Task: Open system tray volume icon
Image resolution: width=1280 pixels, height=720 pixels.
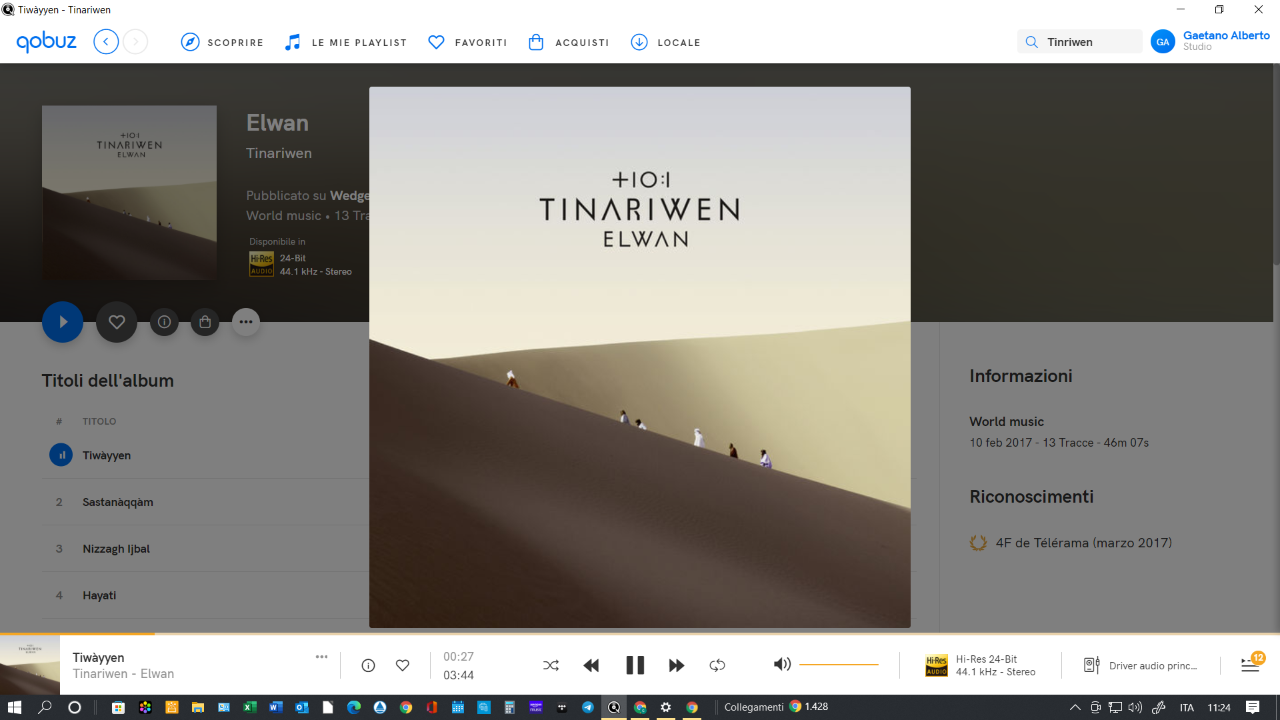Action: 1134,707
